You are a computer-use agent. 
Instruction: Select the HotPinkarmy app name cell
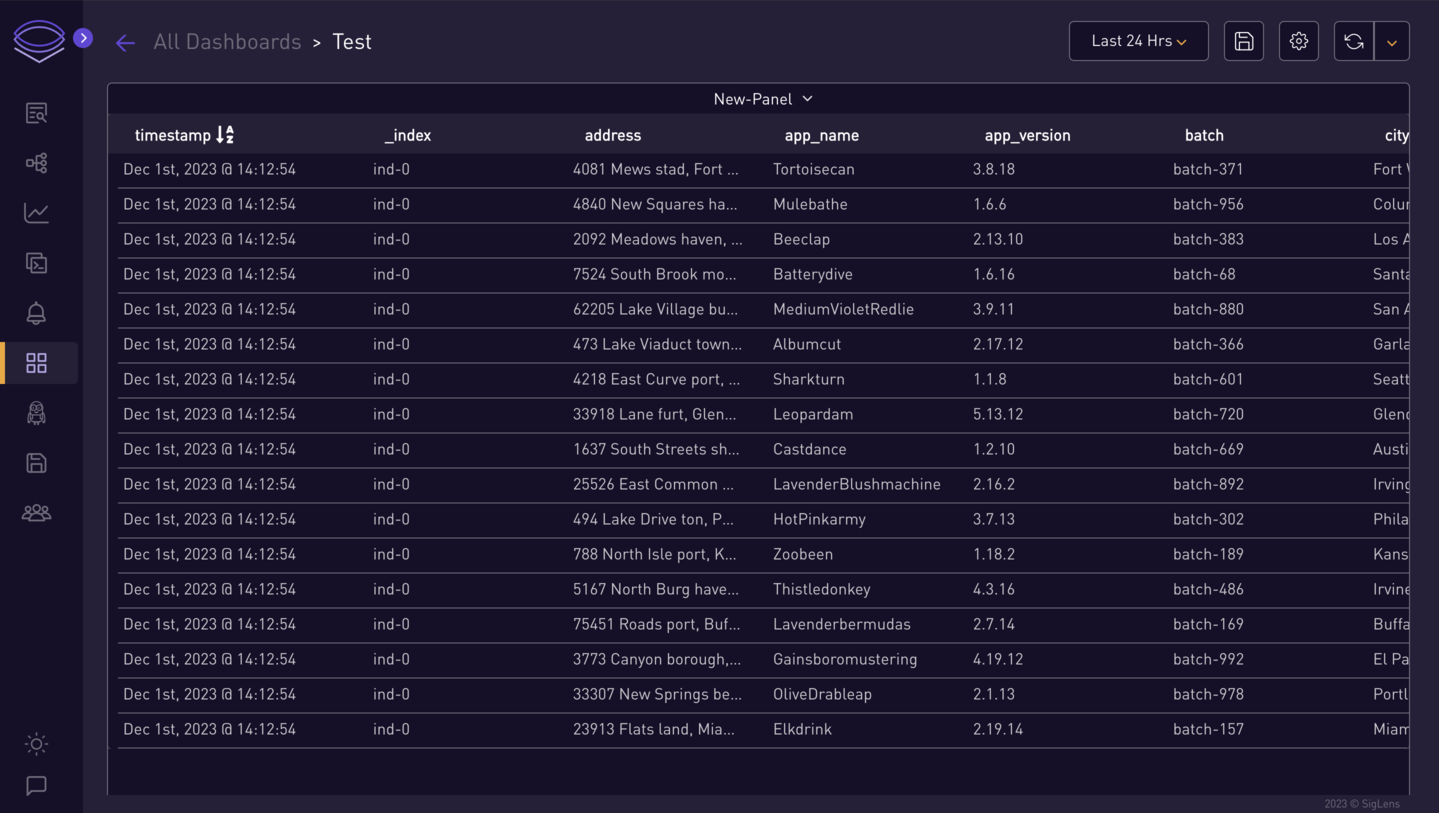pos(819,519)
